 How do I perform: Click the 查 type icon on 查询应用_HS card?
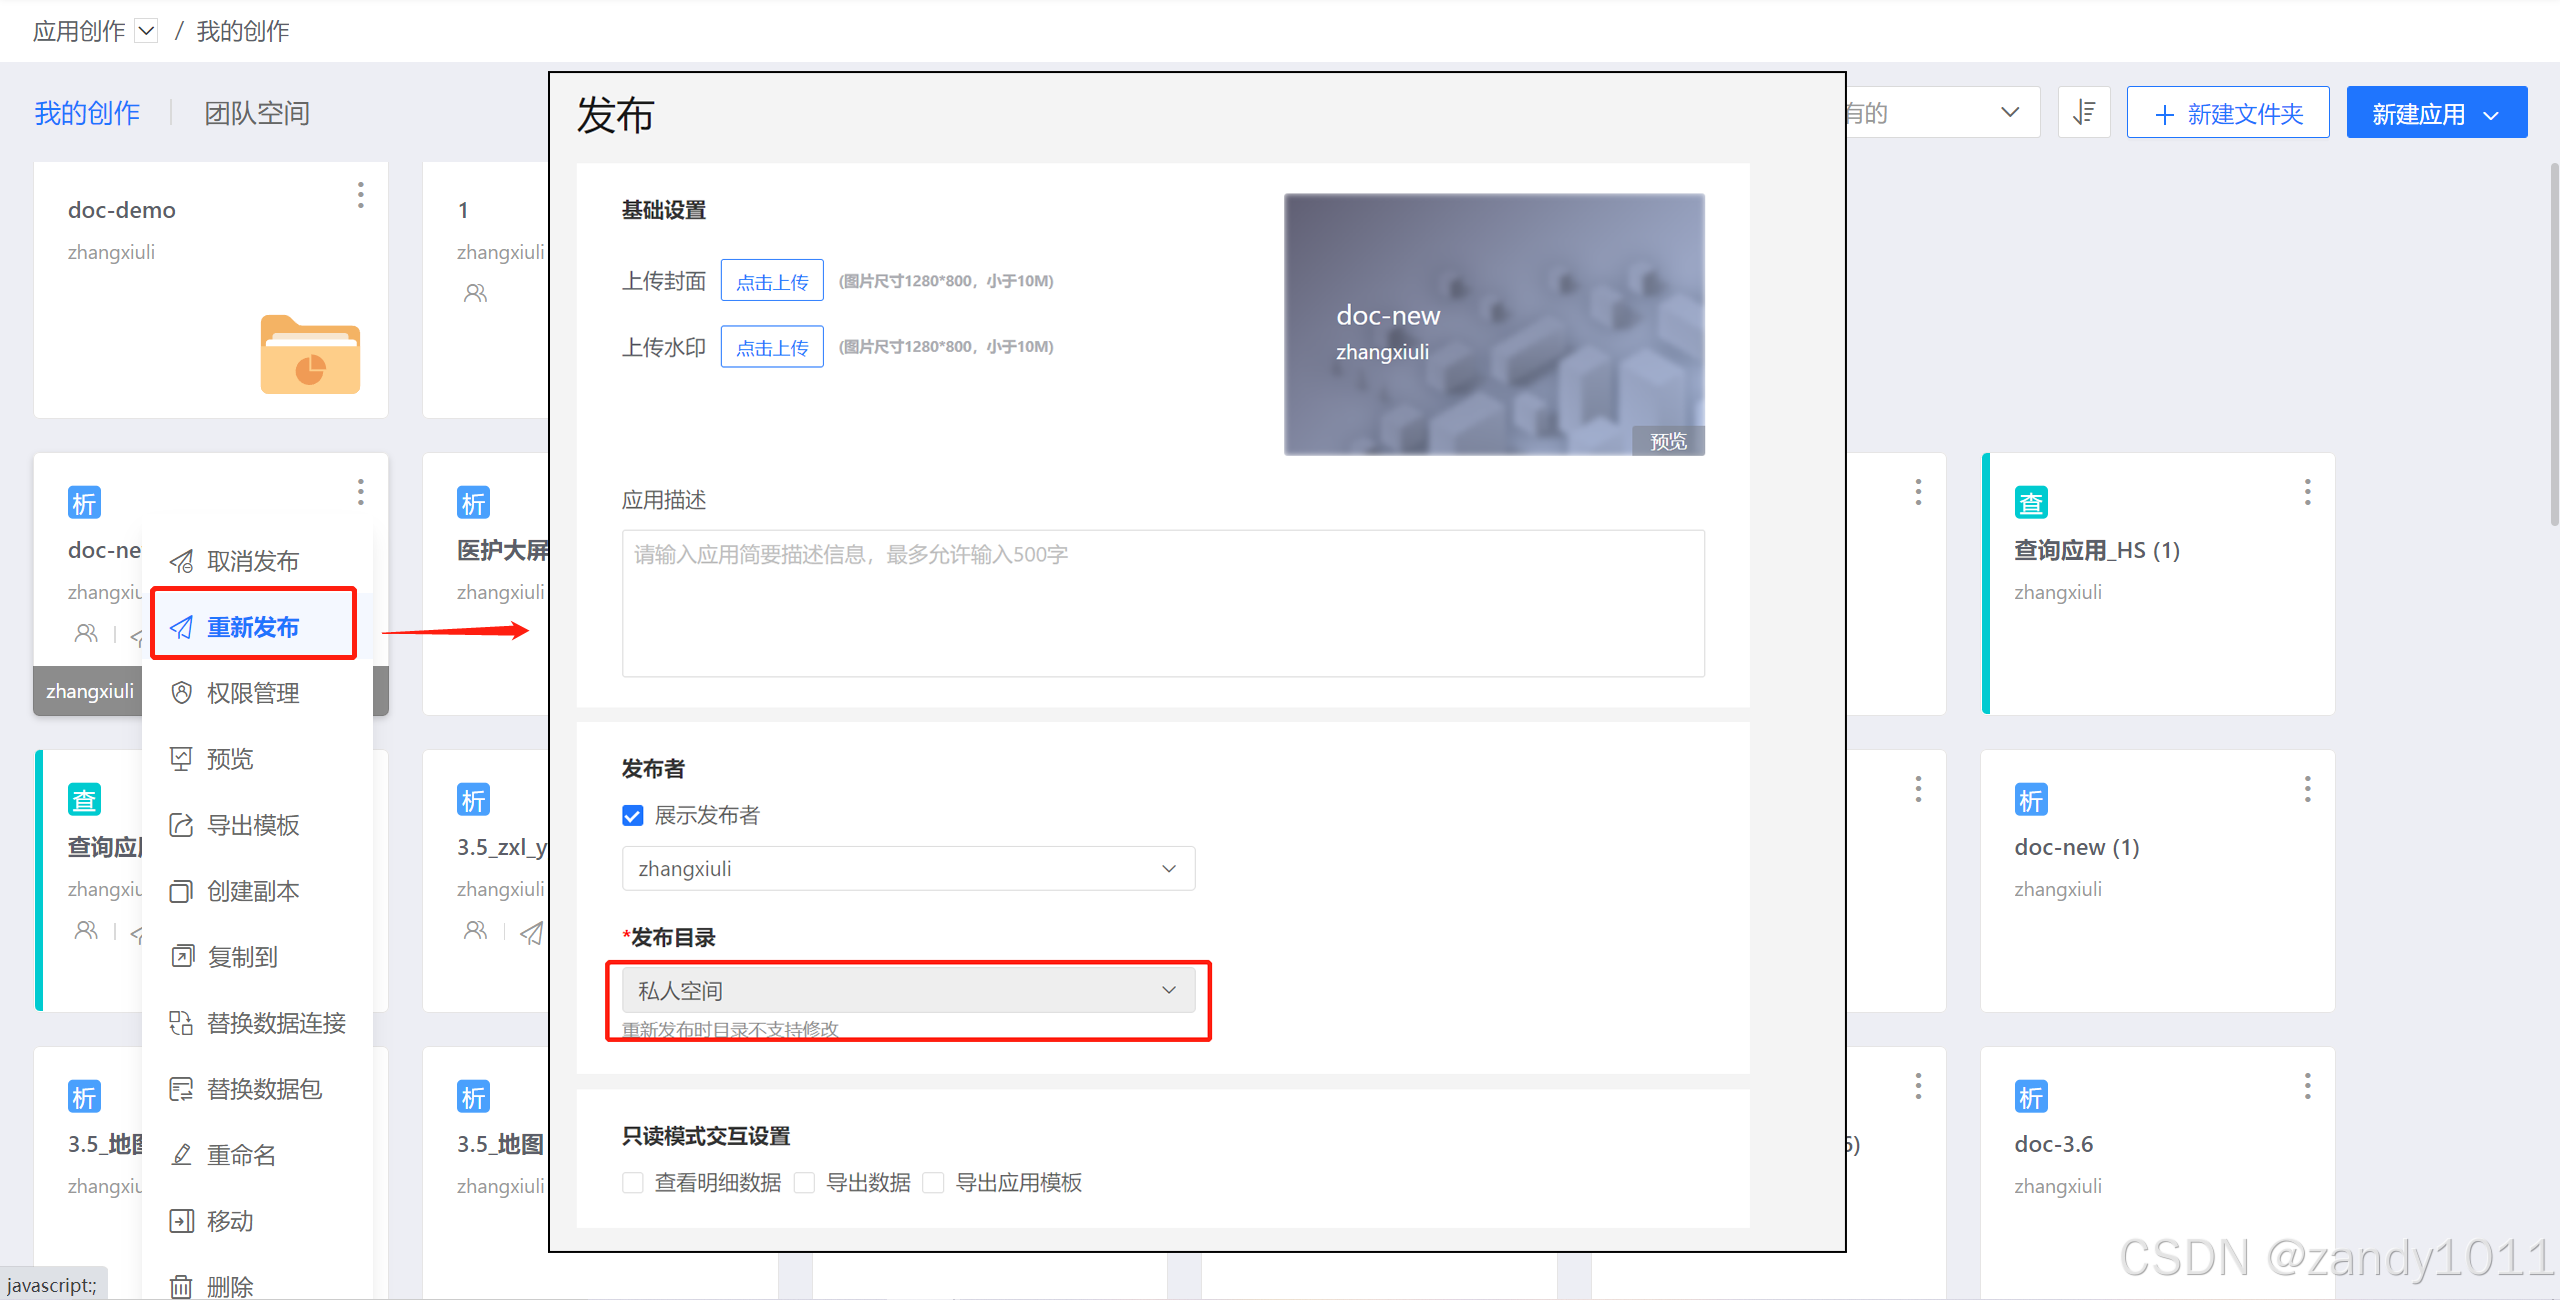2030,502
